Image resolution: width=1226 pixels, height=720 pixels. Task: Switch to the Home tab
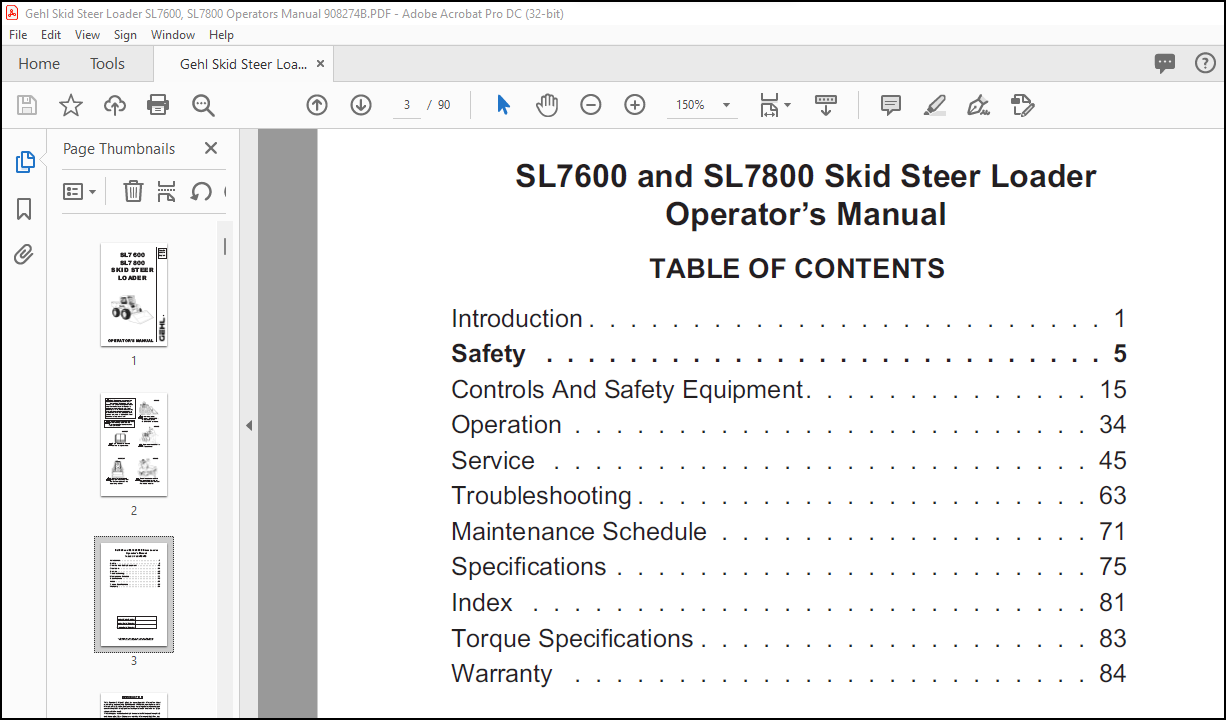[x=39, y=63]
